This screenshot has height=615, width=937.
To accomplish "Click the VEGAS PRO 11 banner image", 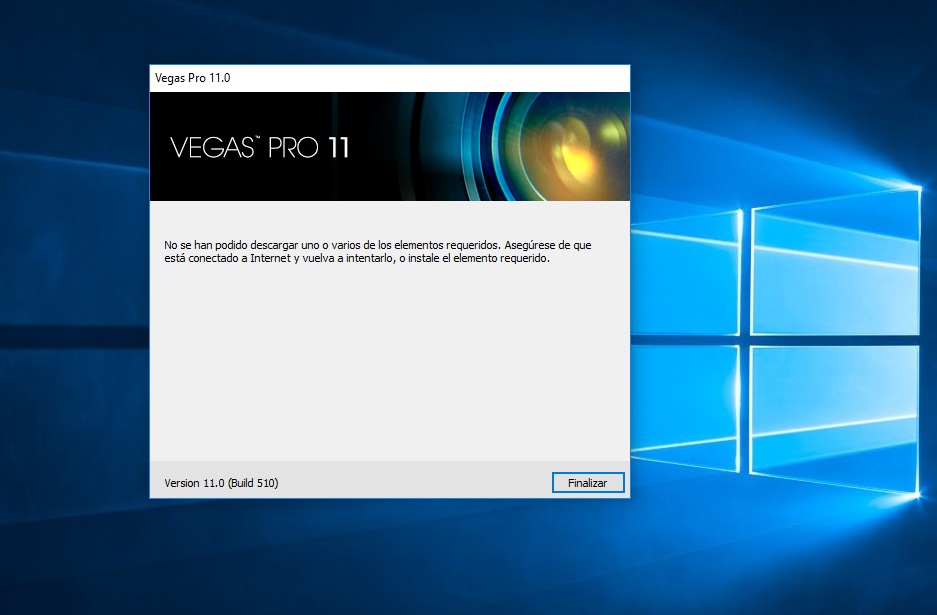I will point(390,146).
